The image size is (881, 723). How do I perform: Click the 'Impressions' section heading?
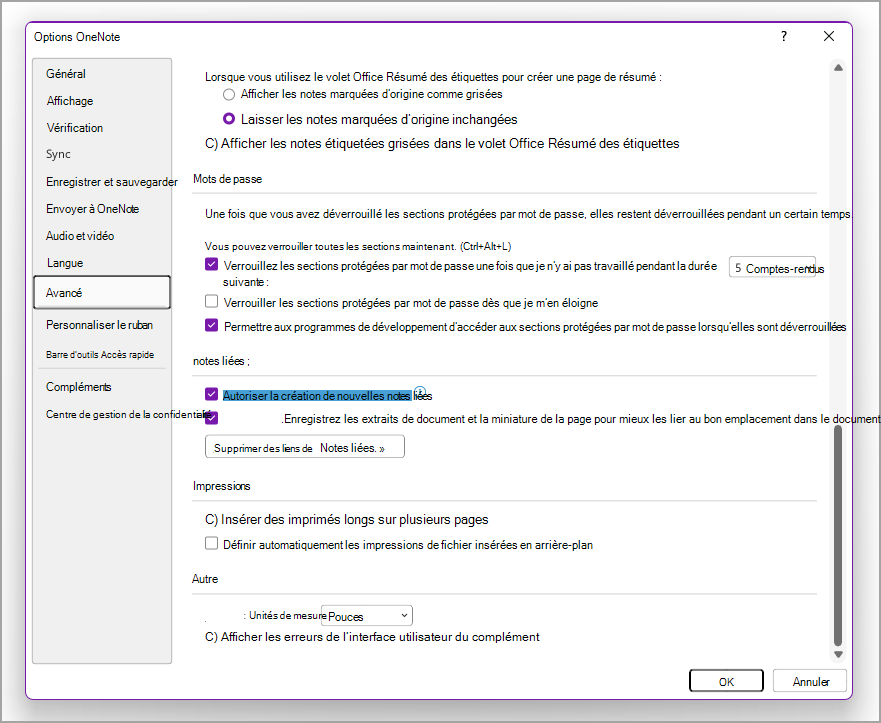[221, 485]
